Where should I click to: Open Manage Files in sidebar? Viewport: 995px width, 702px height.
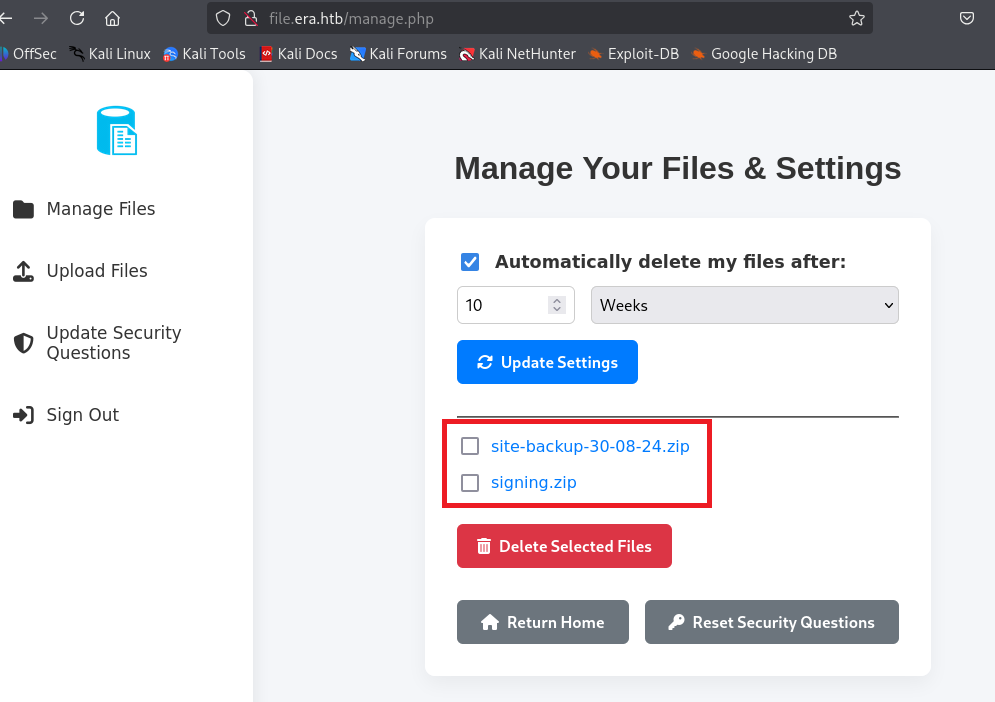100,209
